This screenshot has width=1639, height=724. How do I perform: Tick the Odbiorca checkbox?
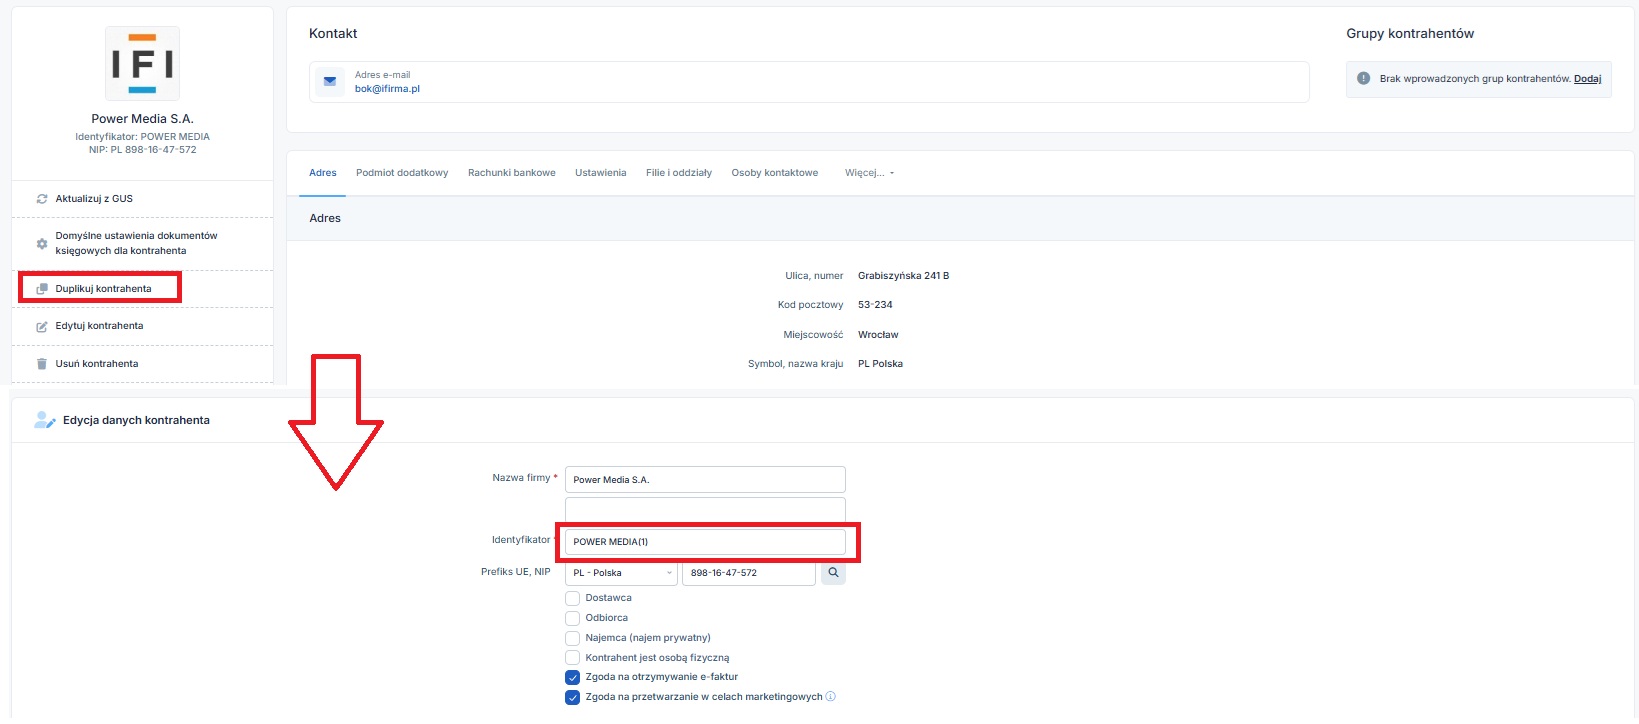pos(573,618)
